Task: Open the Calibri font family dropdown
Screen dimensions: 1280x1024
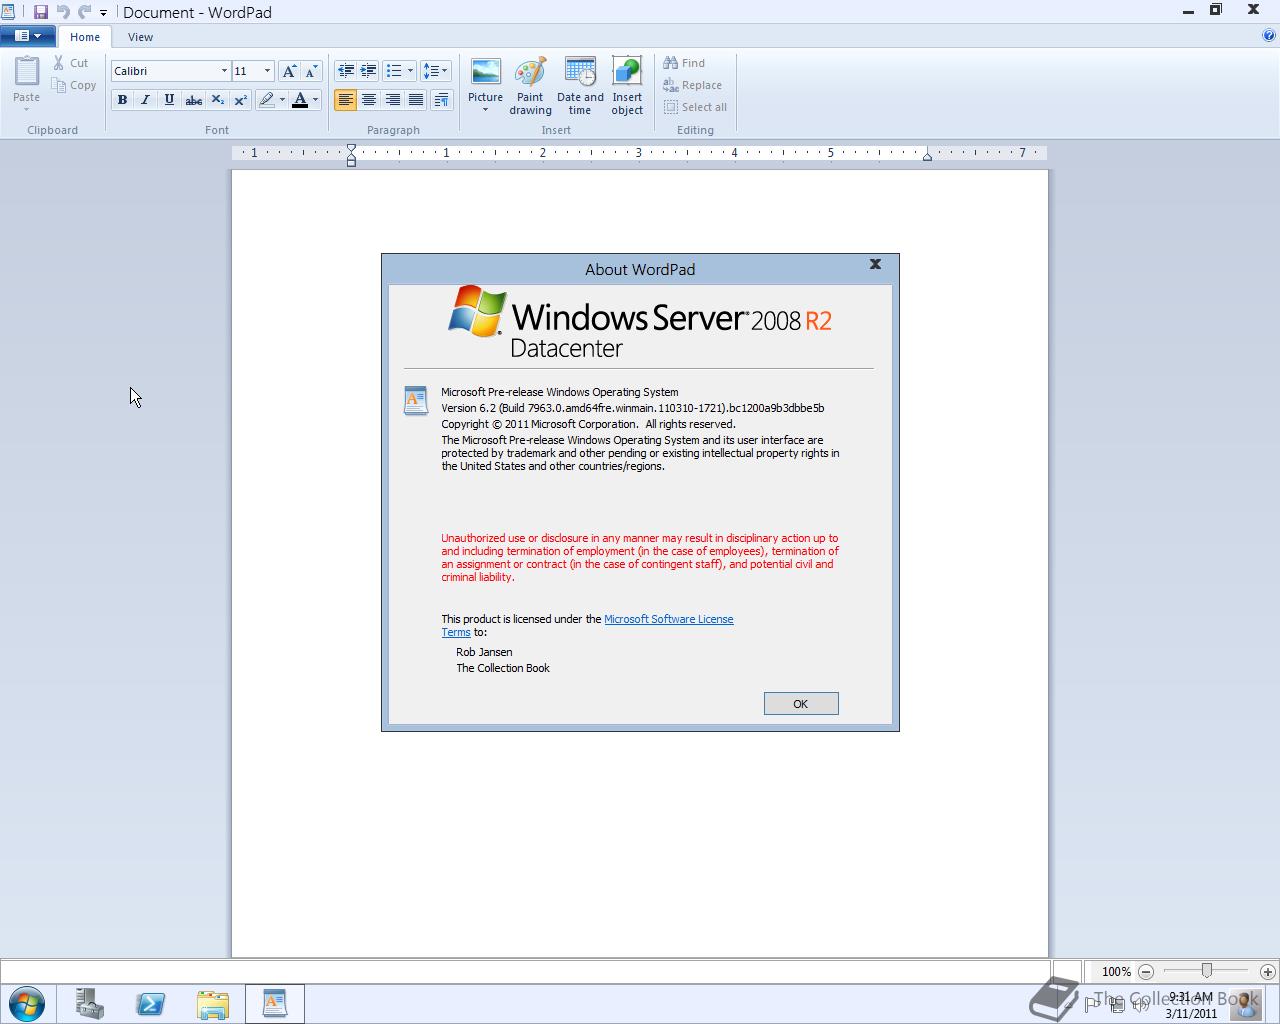Action: tap(224, 71)
